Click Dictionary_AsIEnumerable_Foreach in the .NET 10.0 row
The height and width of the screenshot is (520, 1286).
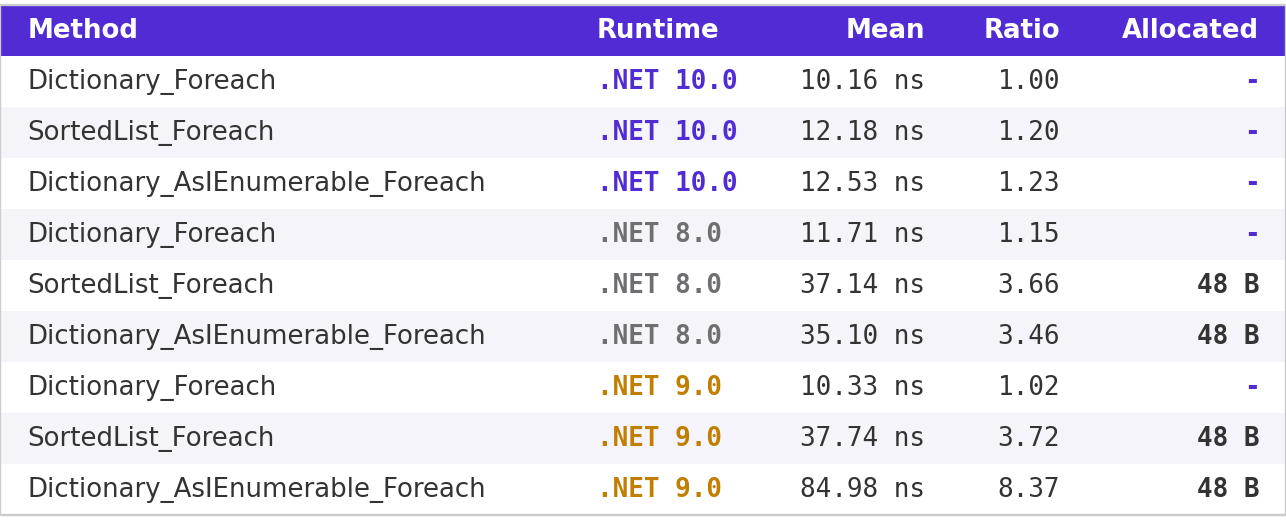pyautogui.click(x=256, y=183)
